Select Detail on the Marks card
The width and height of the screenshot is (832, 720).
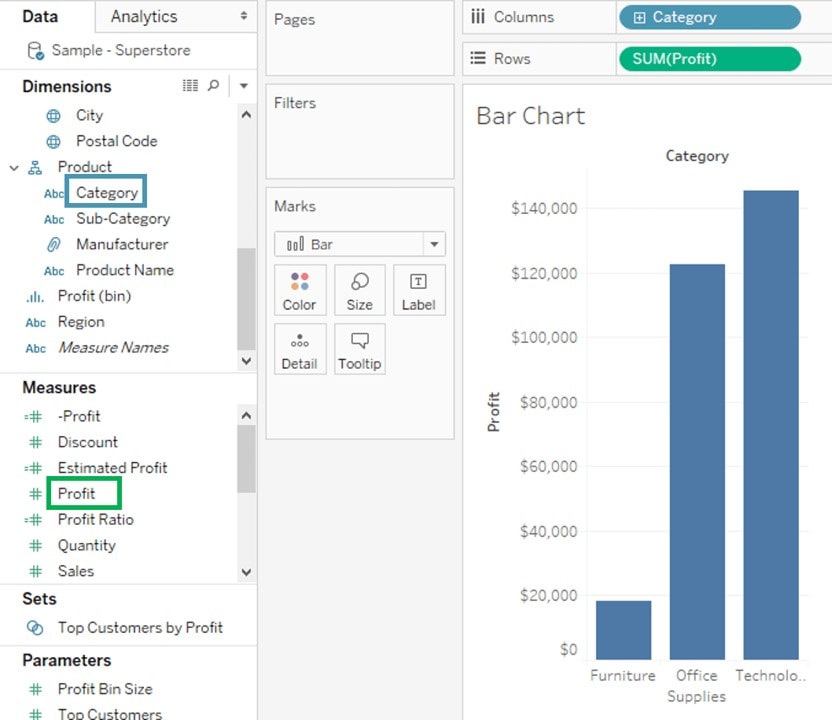(x=300, y=349)
